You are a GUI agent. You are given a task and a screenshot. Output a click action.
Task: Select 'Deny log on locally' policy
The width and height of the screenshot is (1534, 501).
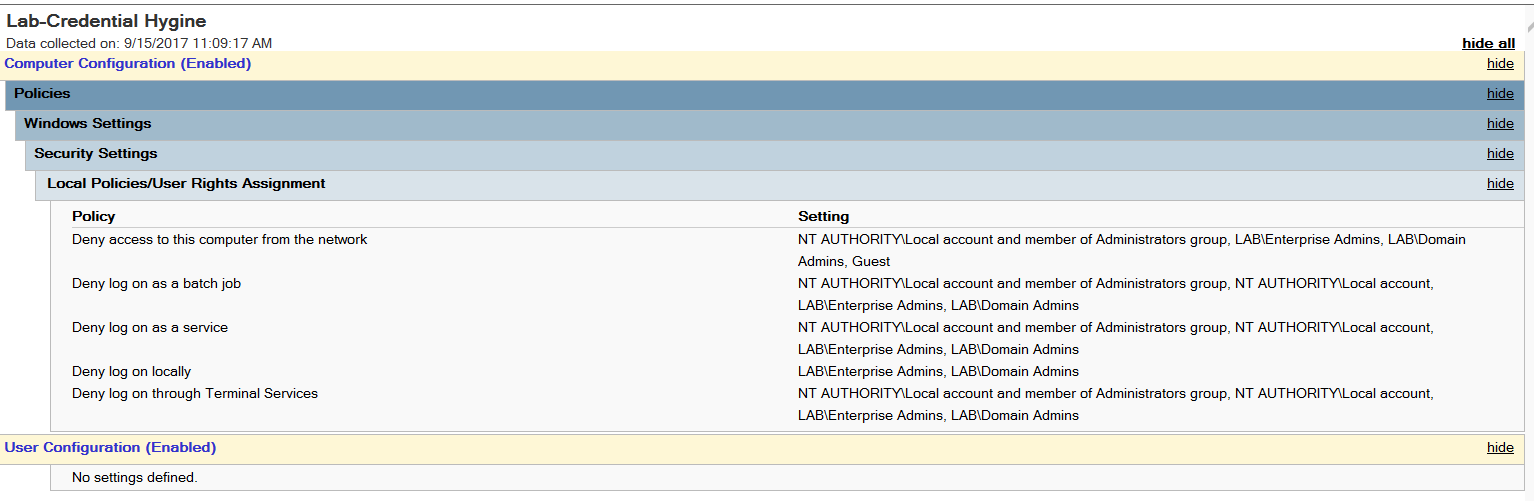click(x=132, y=371)
